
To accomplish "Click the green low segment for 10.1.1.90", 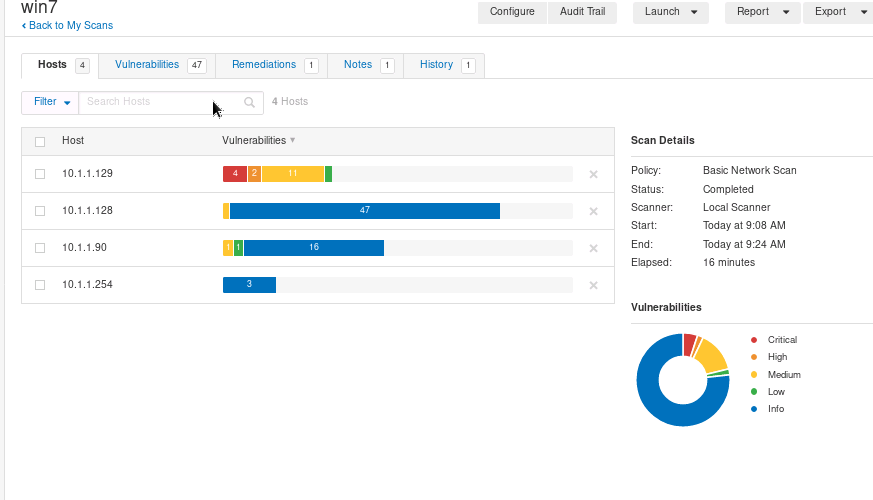I will pyautogui.click(x=238, y=248).
